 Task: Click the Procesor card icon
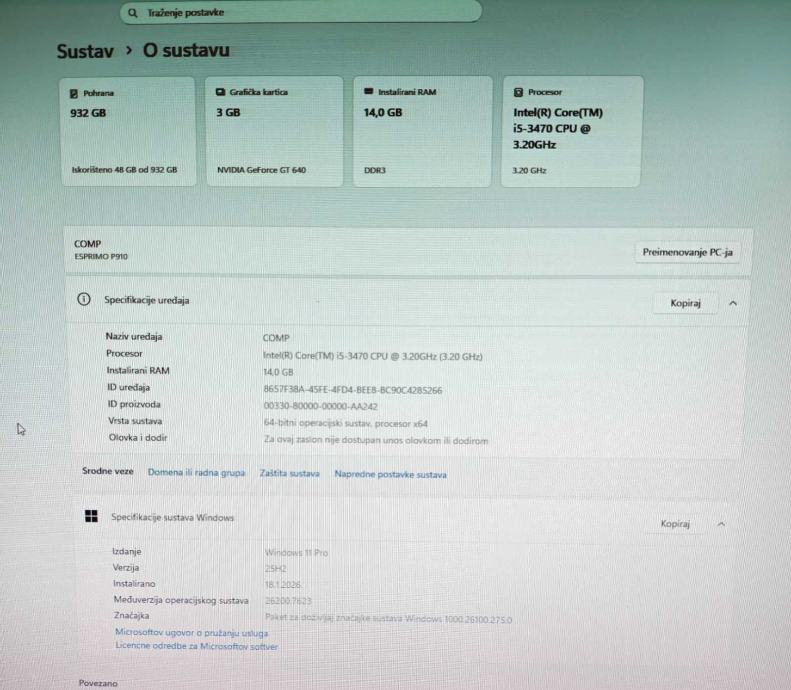518,92
